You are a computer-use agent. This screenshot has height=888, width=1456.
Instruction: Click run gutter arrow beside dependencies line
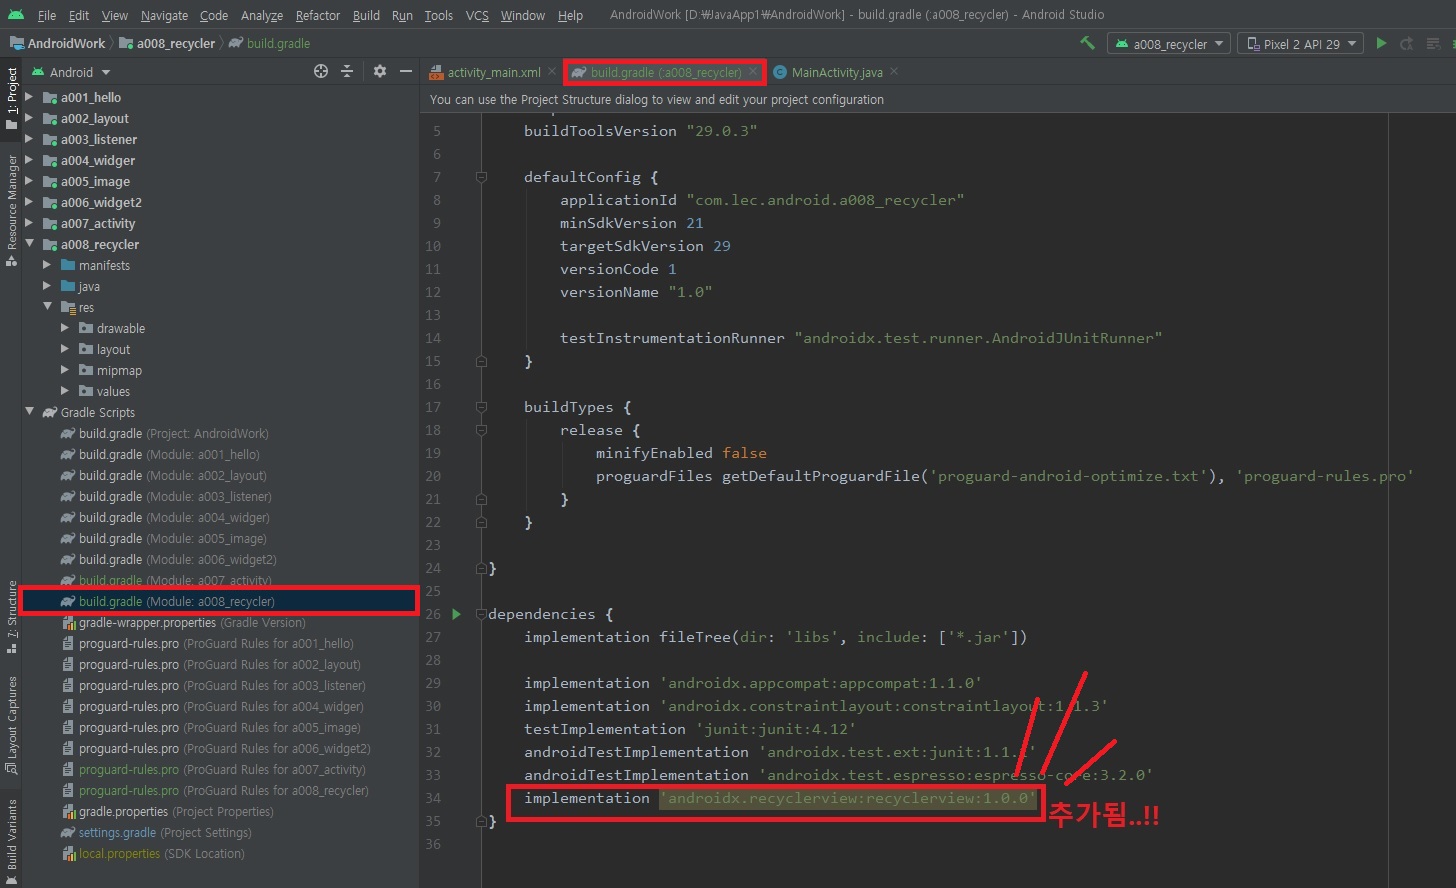click(x=457, y=614)
